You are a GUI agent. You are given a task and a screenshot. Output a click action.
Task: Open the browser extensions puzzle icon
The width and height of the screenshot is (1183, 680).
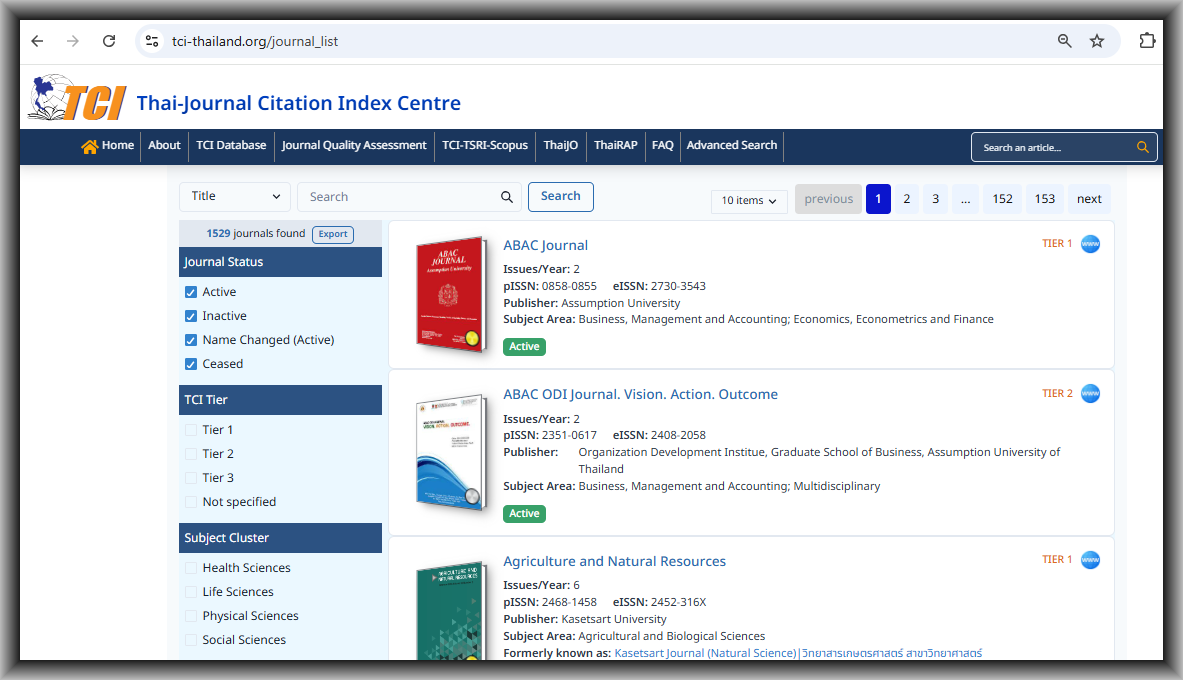(1147, 41)
